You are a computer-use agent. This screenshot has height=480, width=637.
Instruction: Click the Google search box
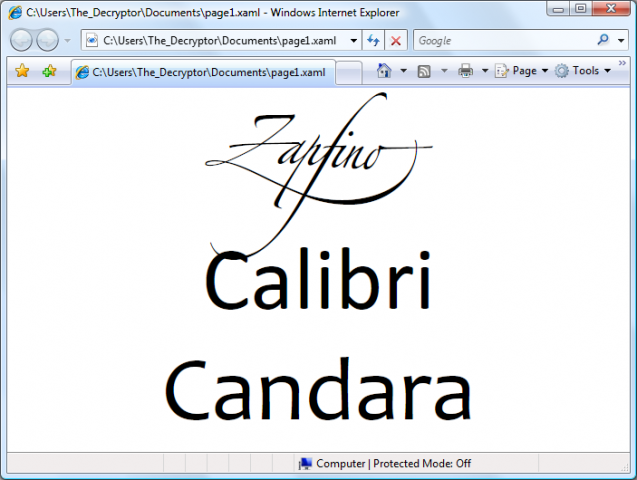tap(505, 41)
